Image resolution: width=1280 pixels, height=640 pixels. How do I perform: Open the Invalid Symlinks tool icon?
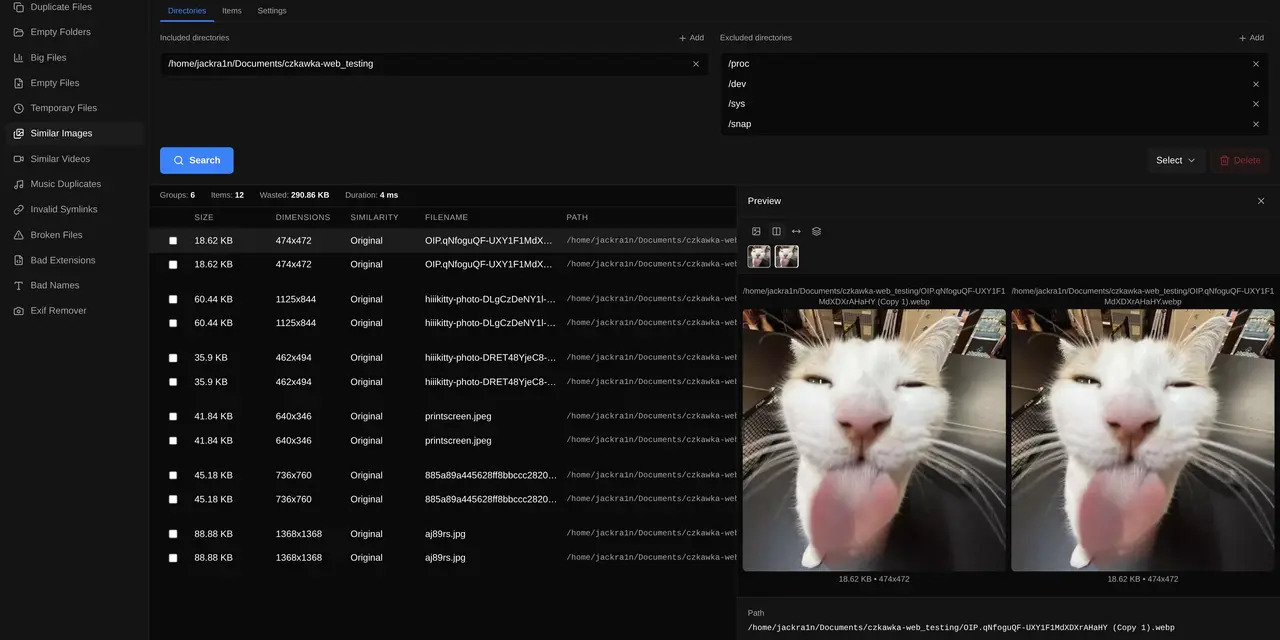coord(18,210)
